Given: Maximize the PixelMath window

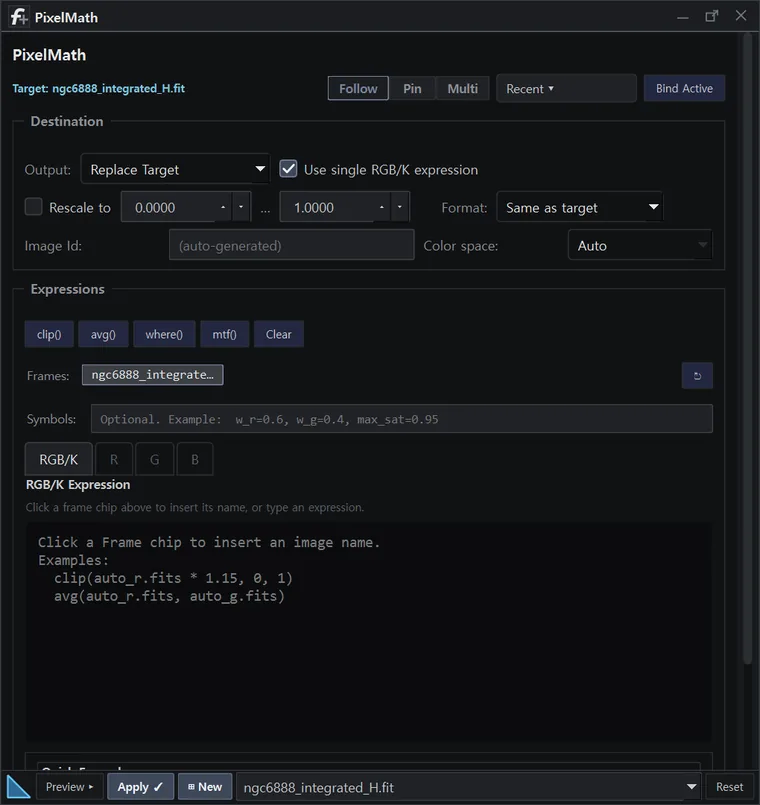Looking at the screenshot, I should 711,16.
